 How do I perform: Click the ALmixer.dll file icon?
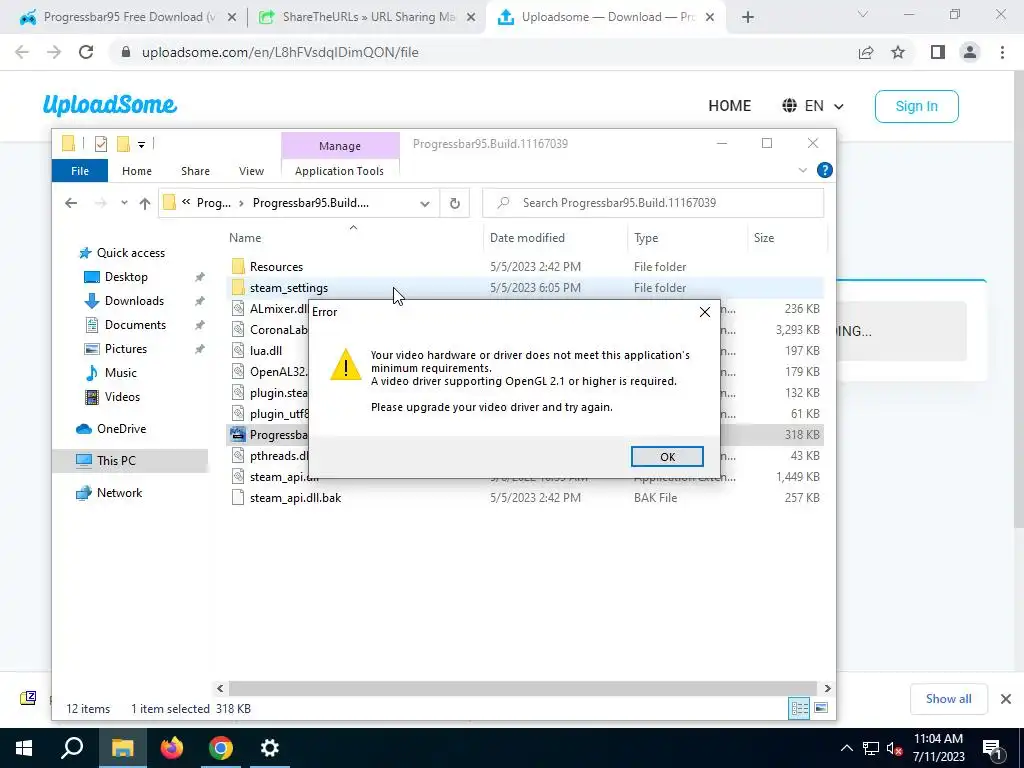[238, 309]
